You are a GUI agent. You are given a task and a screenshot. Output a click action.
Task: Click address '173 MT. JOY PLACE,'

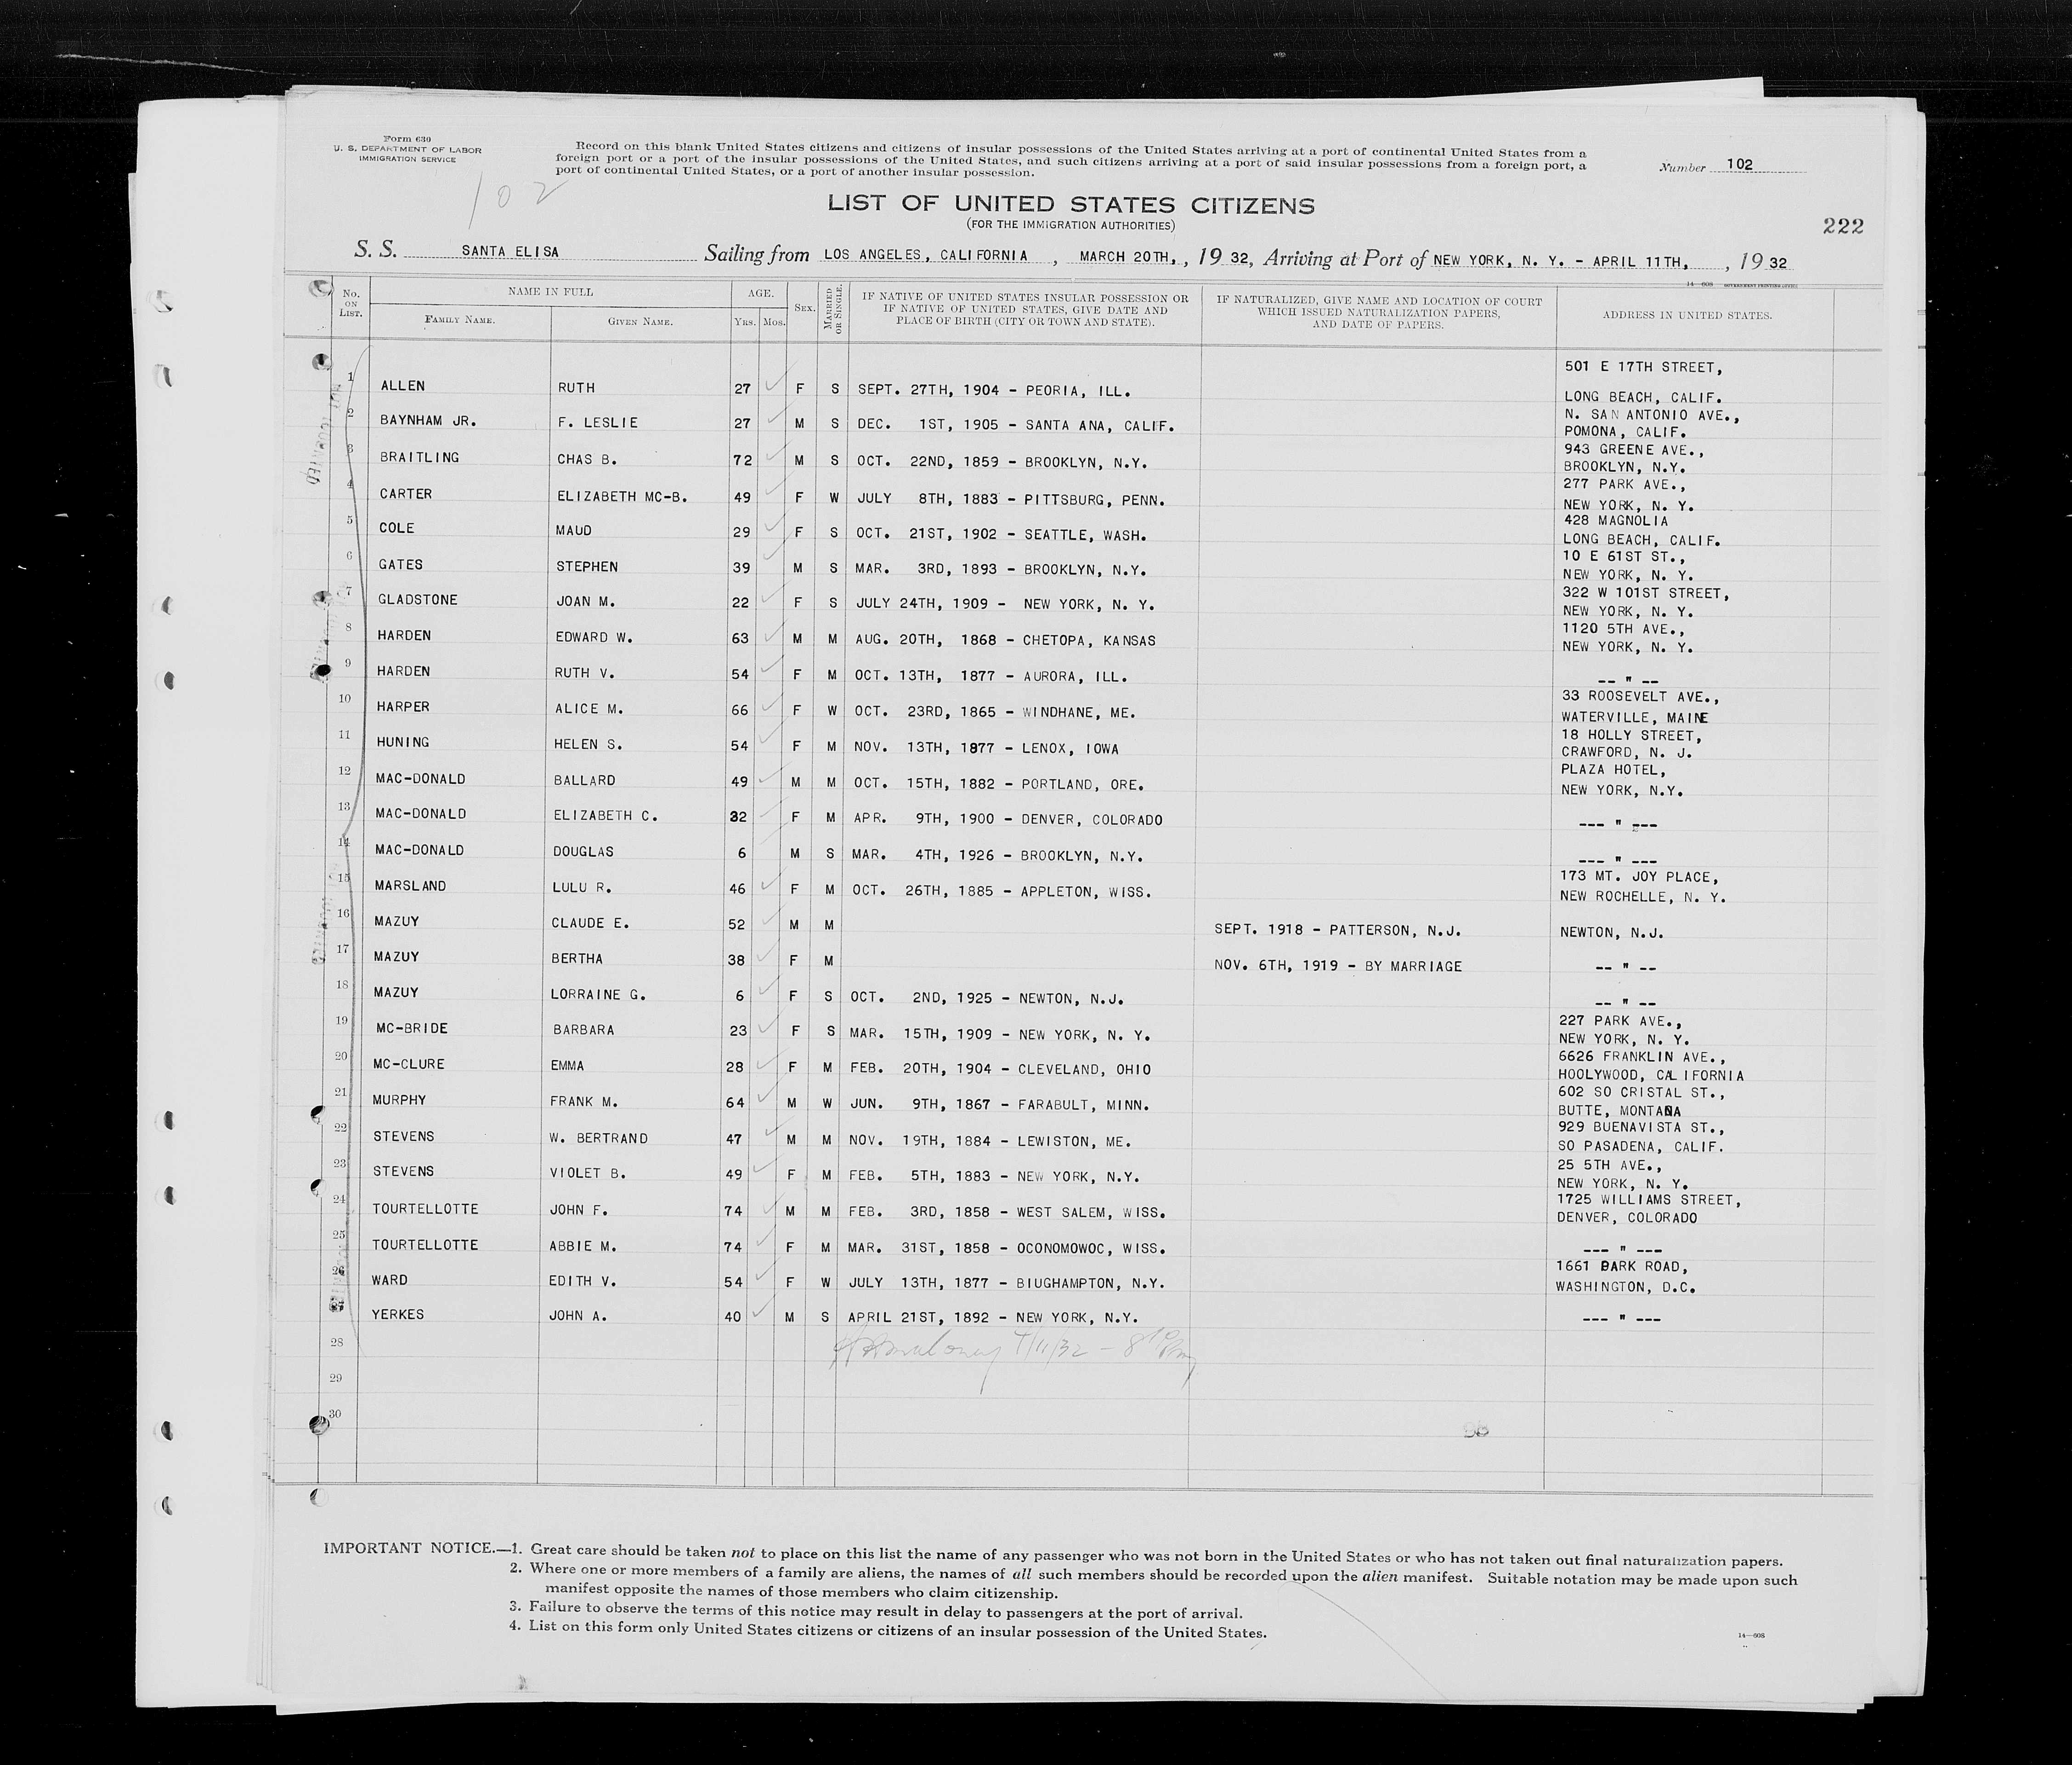(1639, 877)
